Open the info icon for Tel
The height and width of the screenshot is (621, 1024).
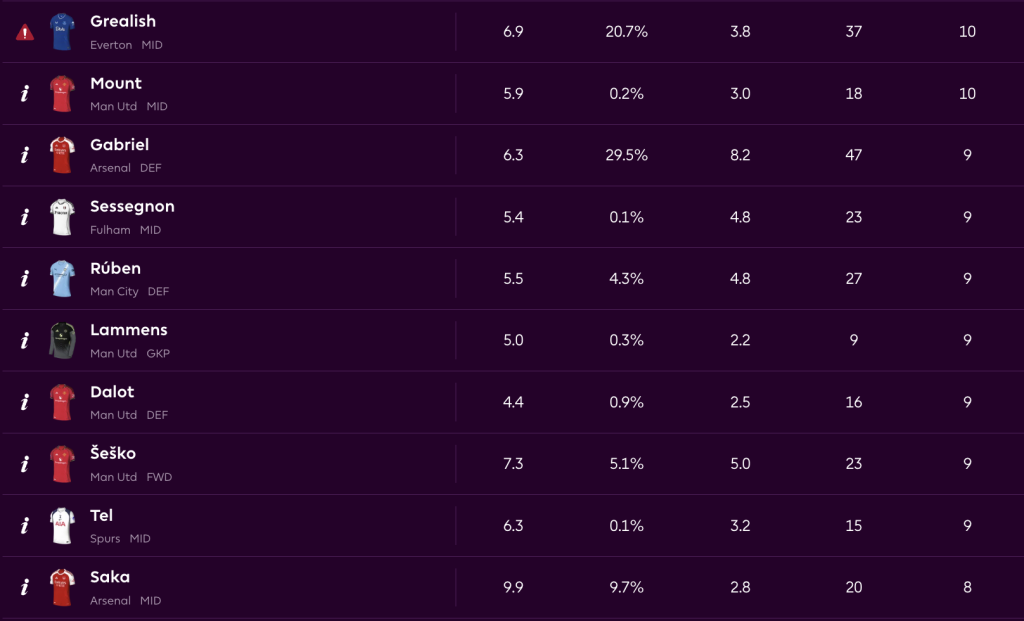point(25,526)
